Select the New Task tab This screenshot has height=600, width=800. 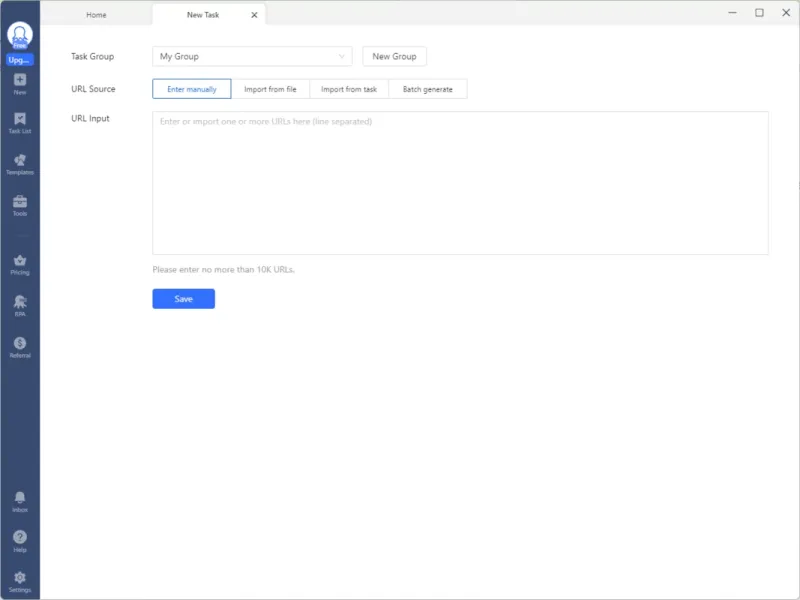click(203, 15)
